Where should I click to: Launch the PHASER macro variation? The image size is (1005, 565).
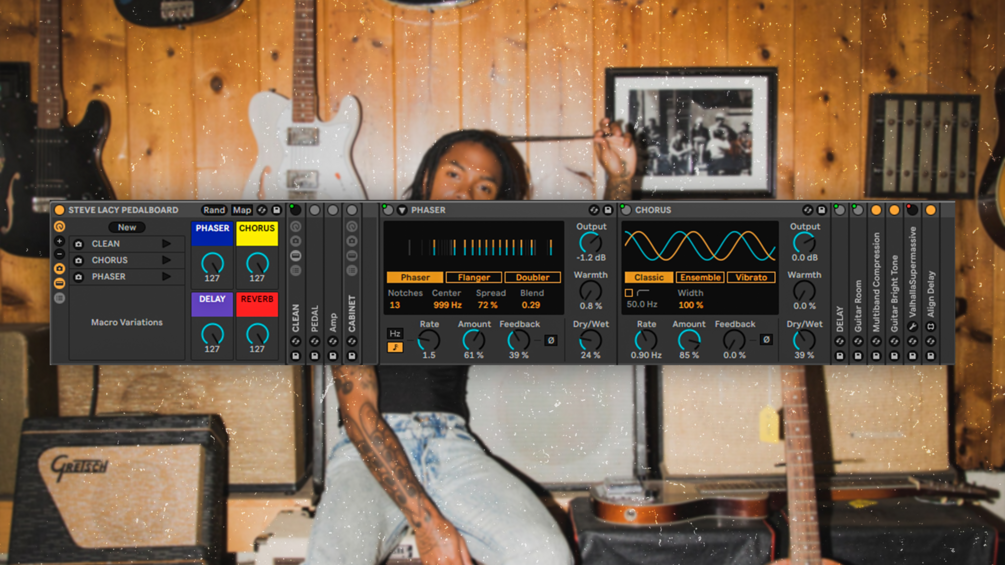click(x=167, y=277)
